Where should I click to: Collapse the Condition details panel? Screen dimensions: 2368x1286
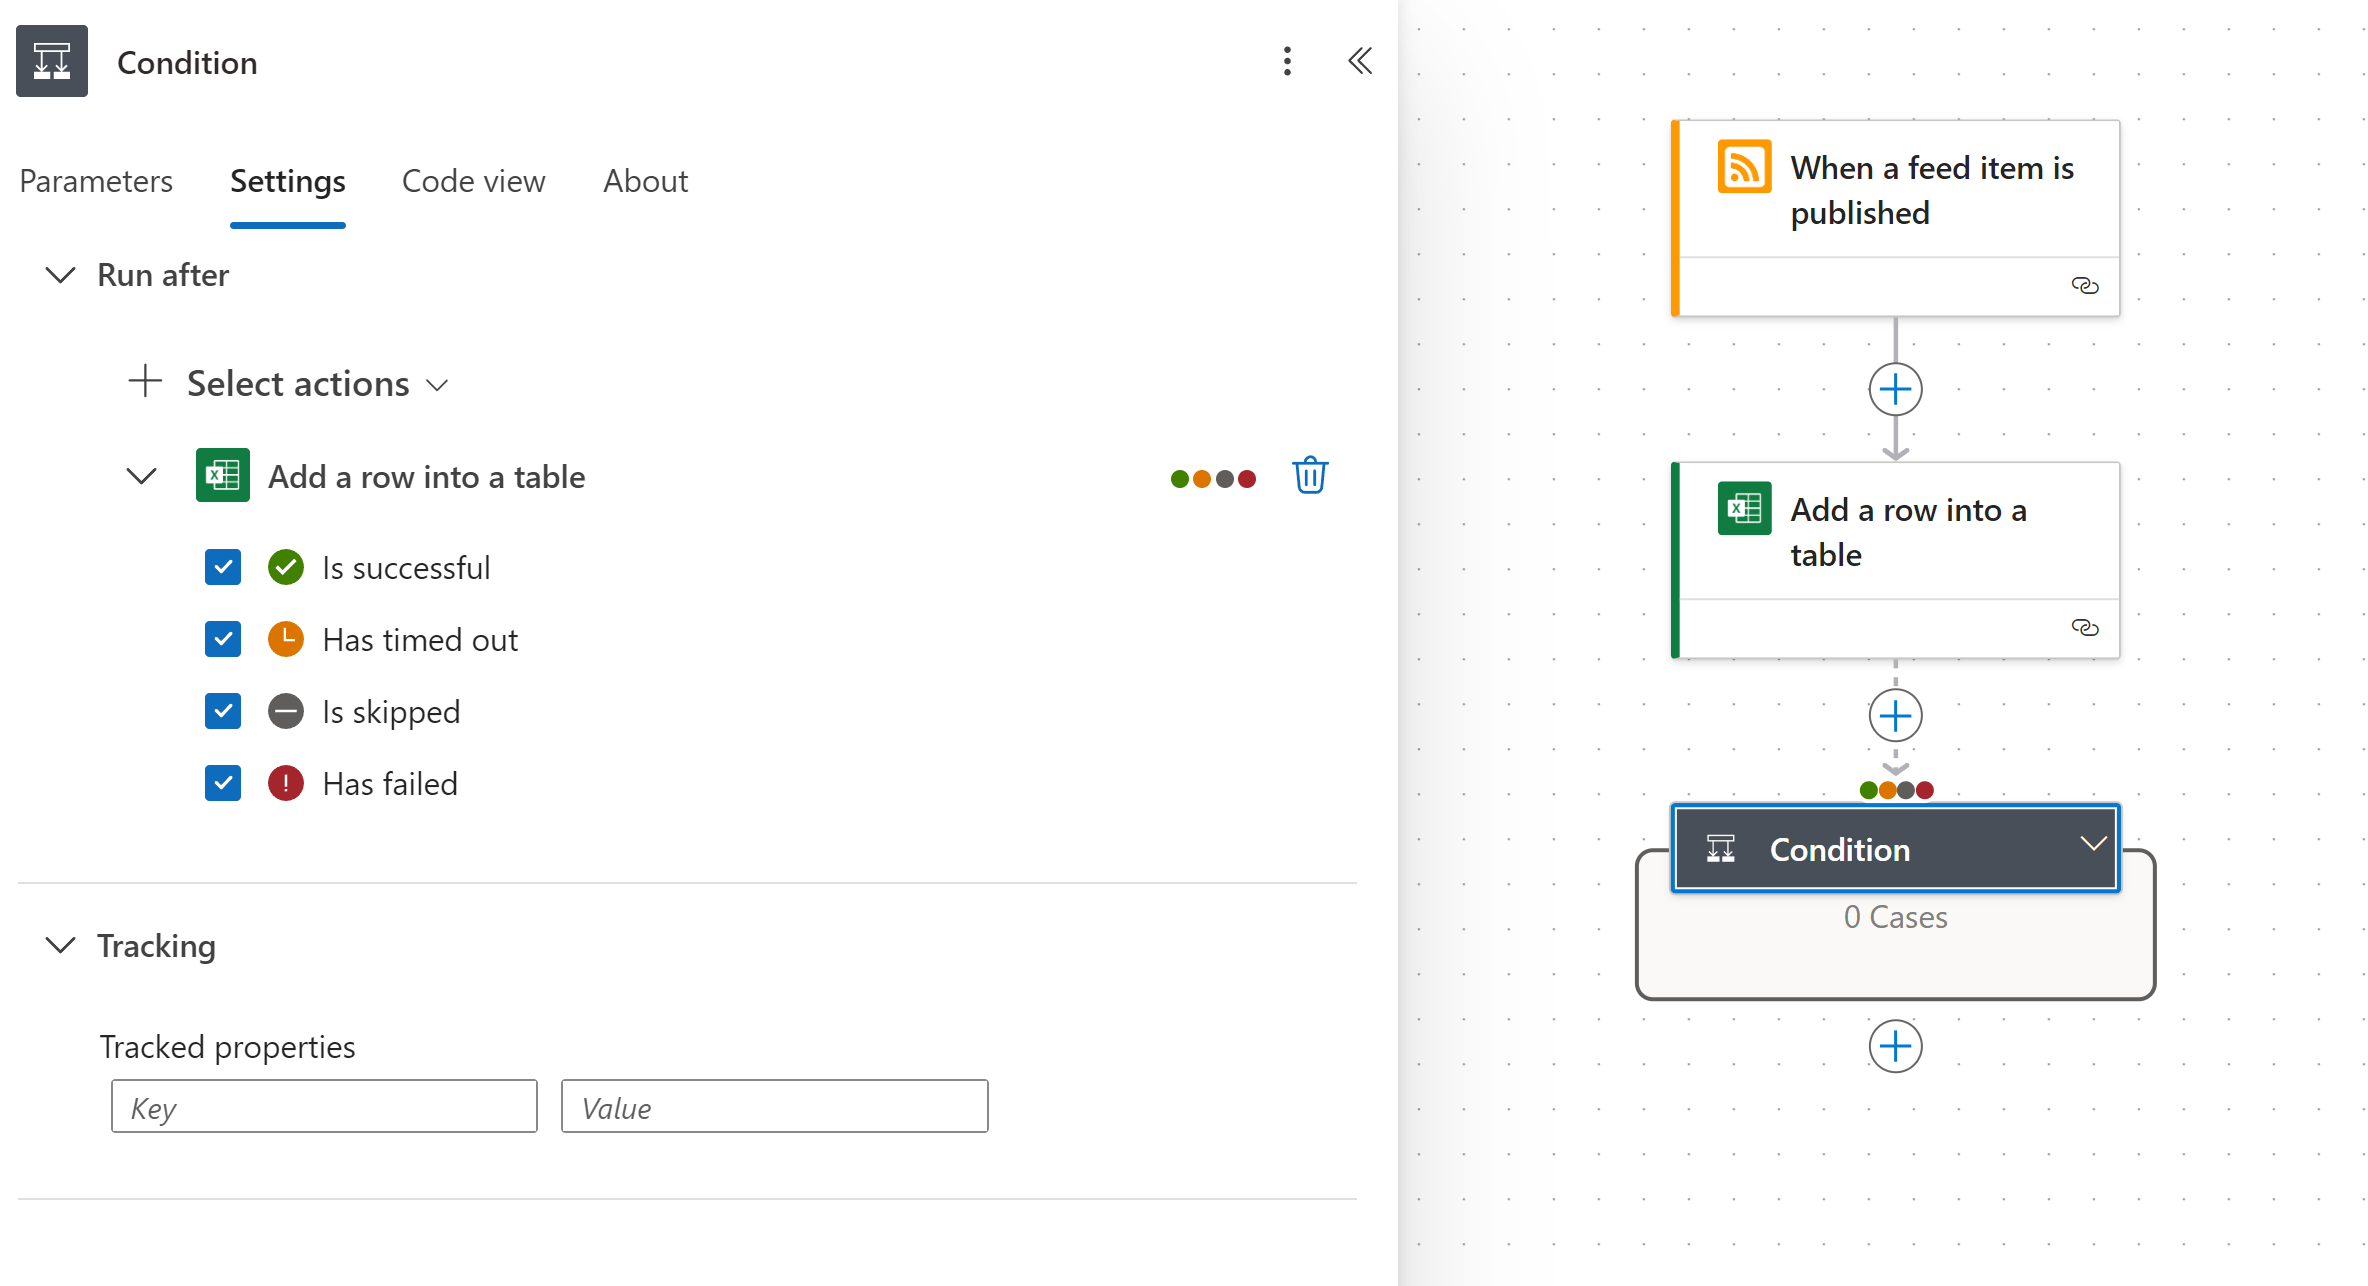[1360, 62]
